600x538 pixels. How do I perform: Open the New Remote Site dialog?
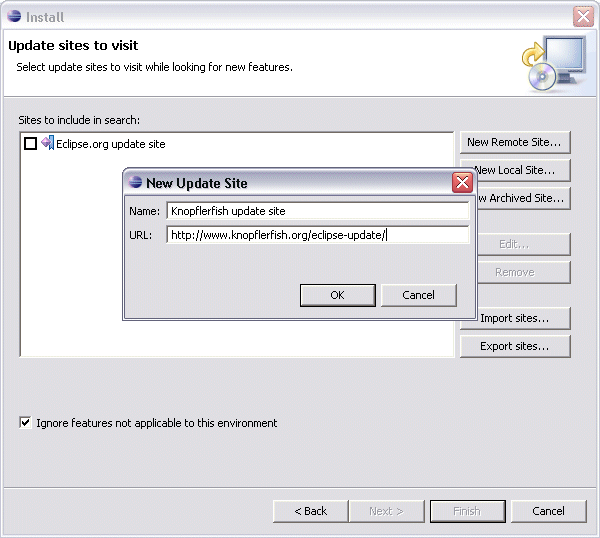click(514, 142)
